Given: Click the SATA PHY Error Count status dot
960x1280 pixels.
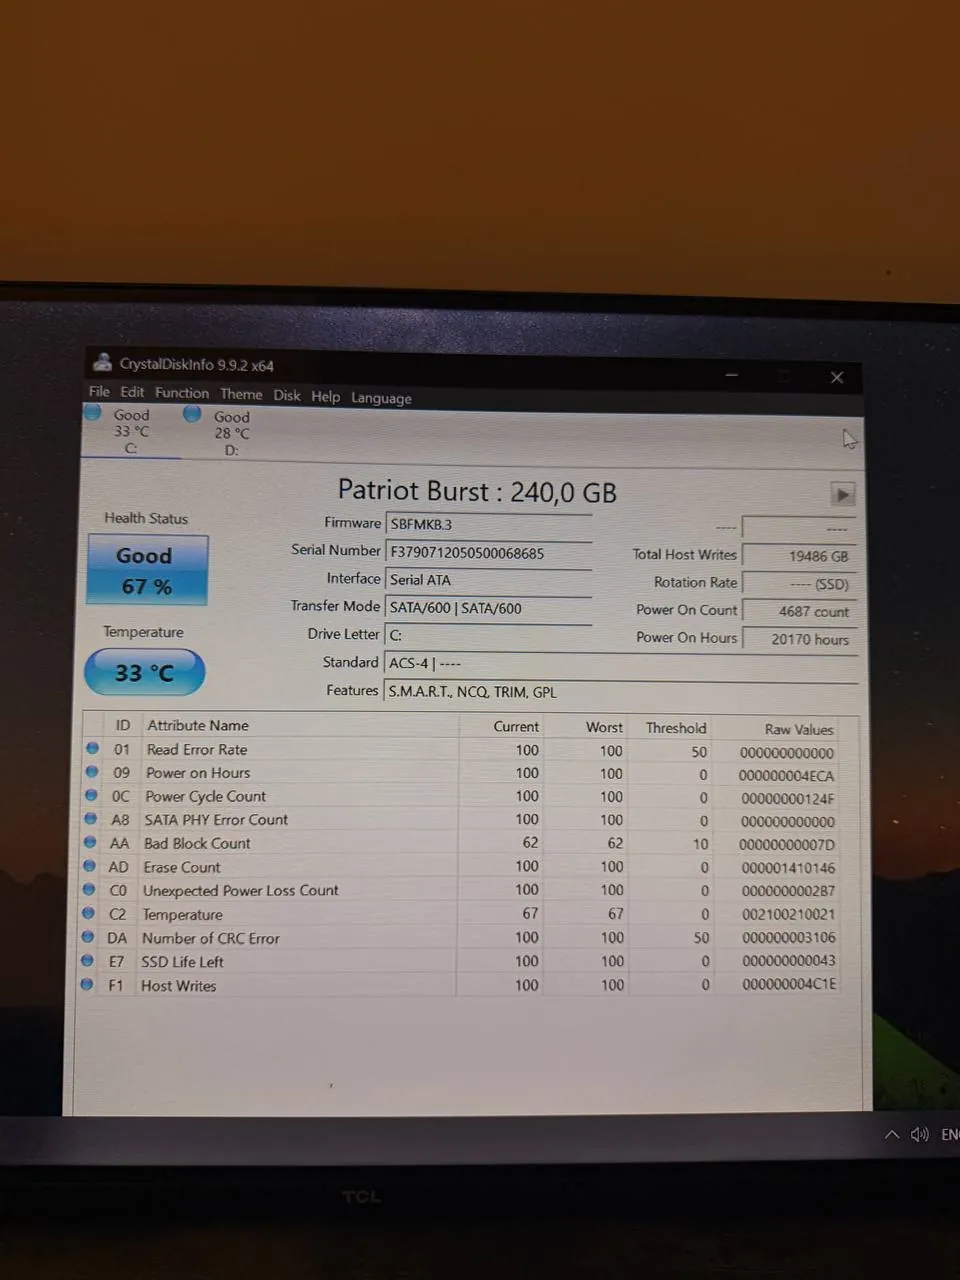Looking at the screenshot, I should pos(90,818).
